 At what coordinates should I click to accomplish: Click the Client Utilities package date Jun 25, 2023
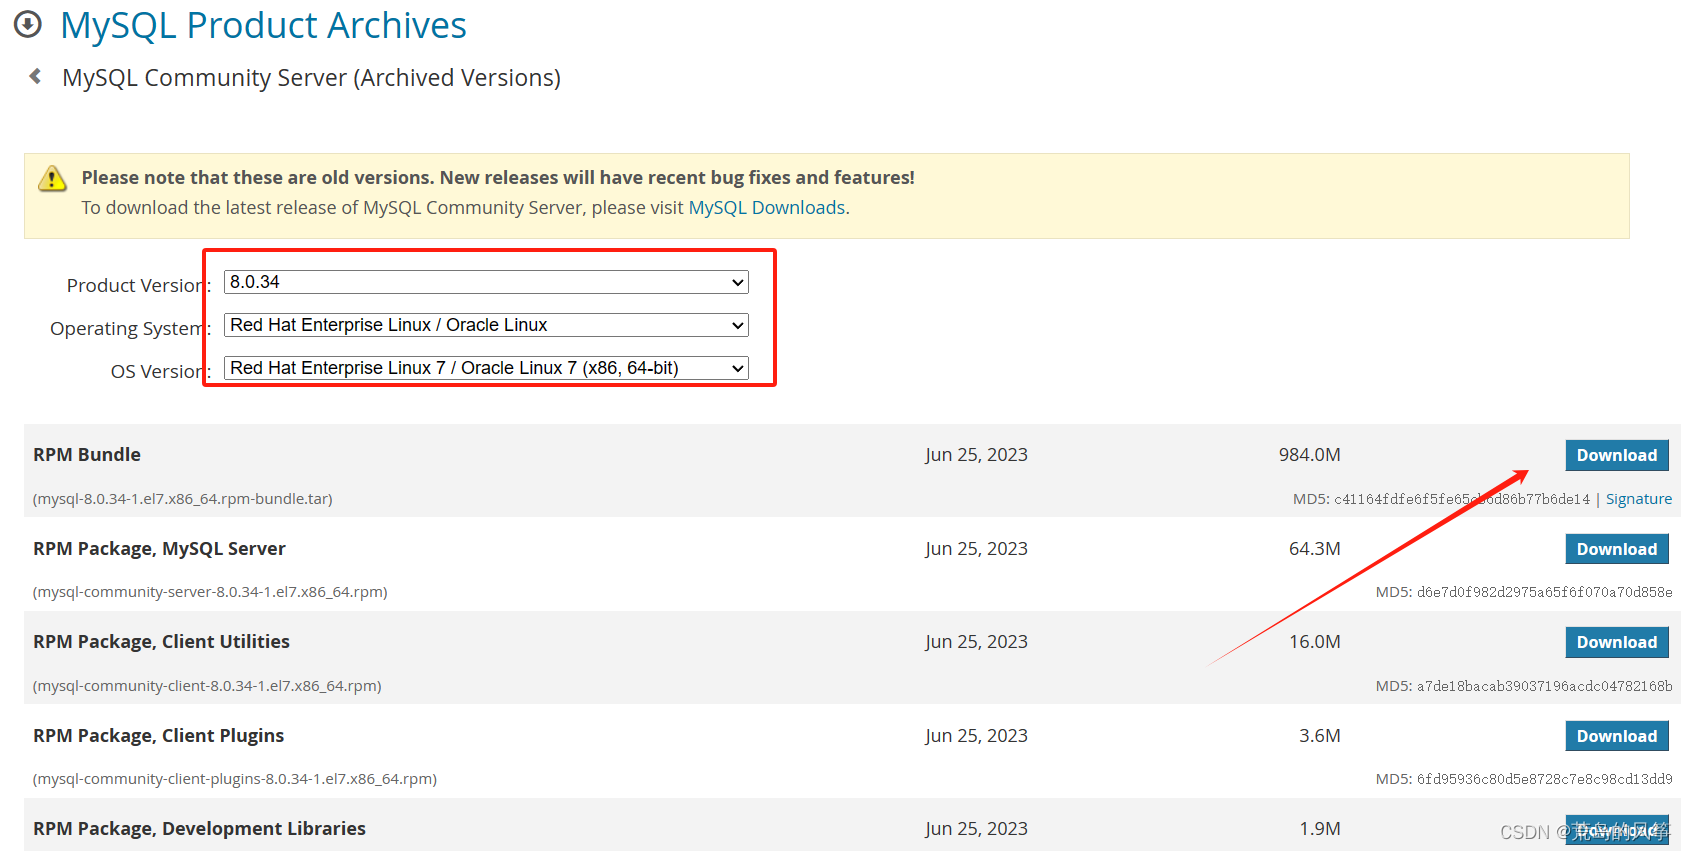(976, 641)
